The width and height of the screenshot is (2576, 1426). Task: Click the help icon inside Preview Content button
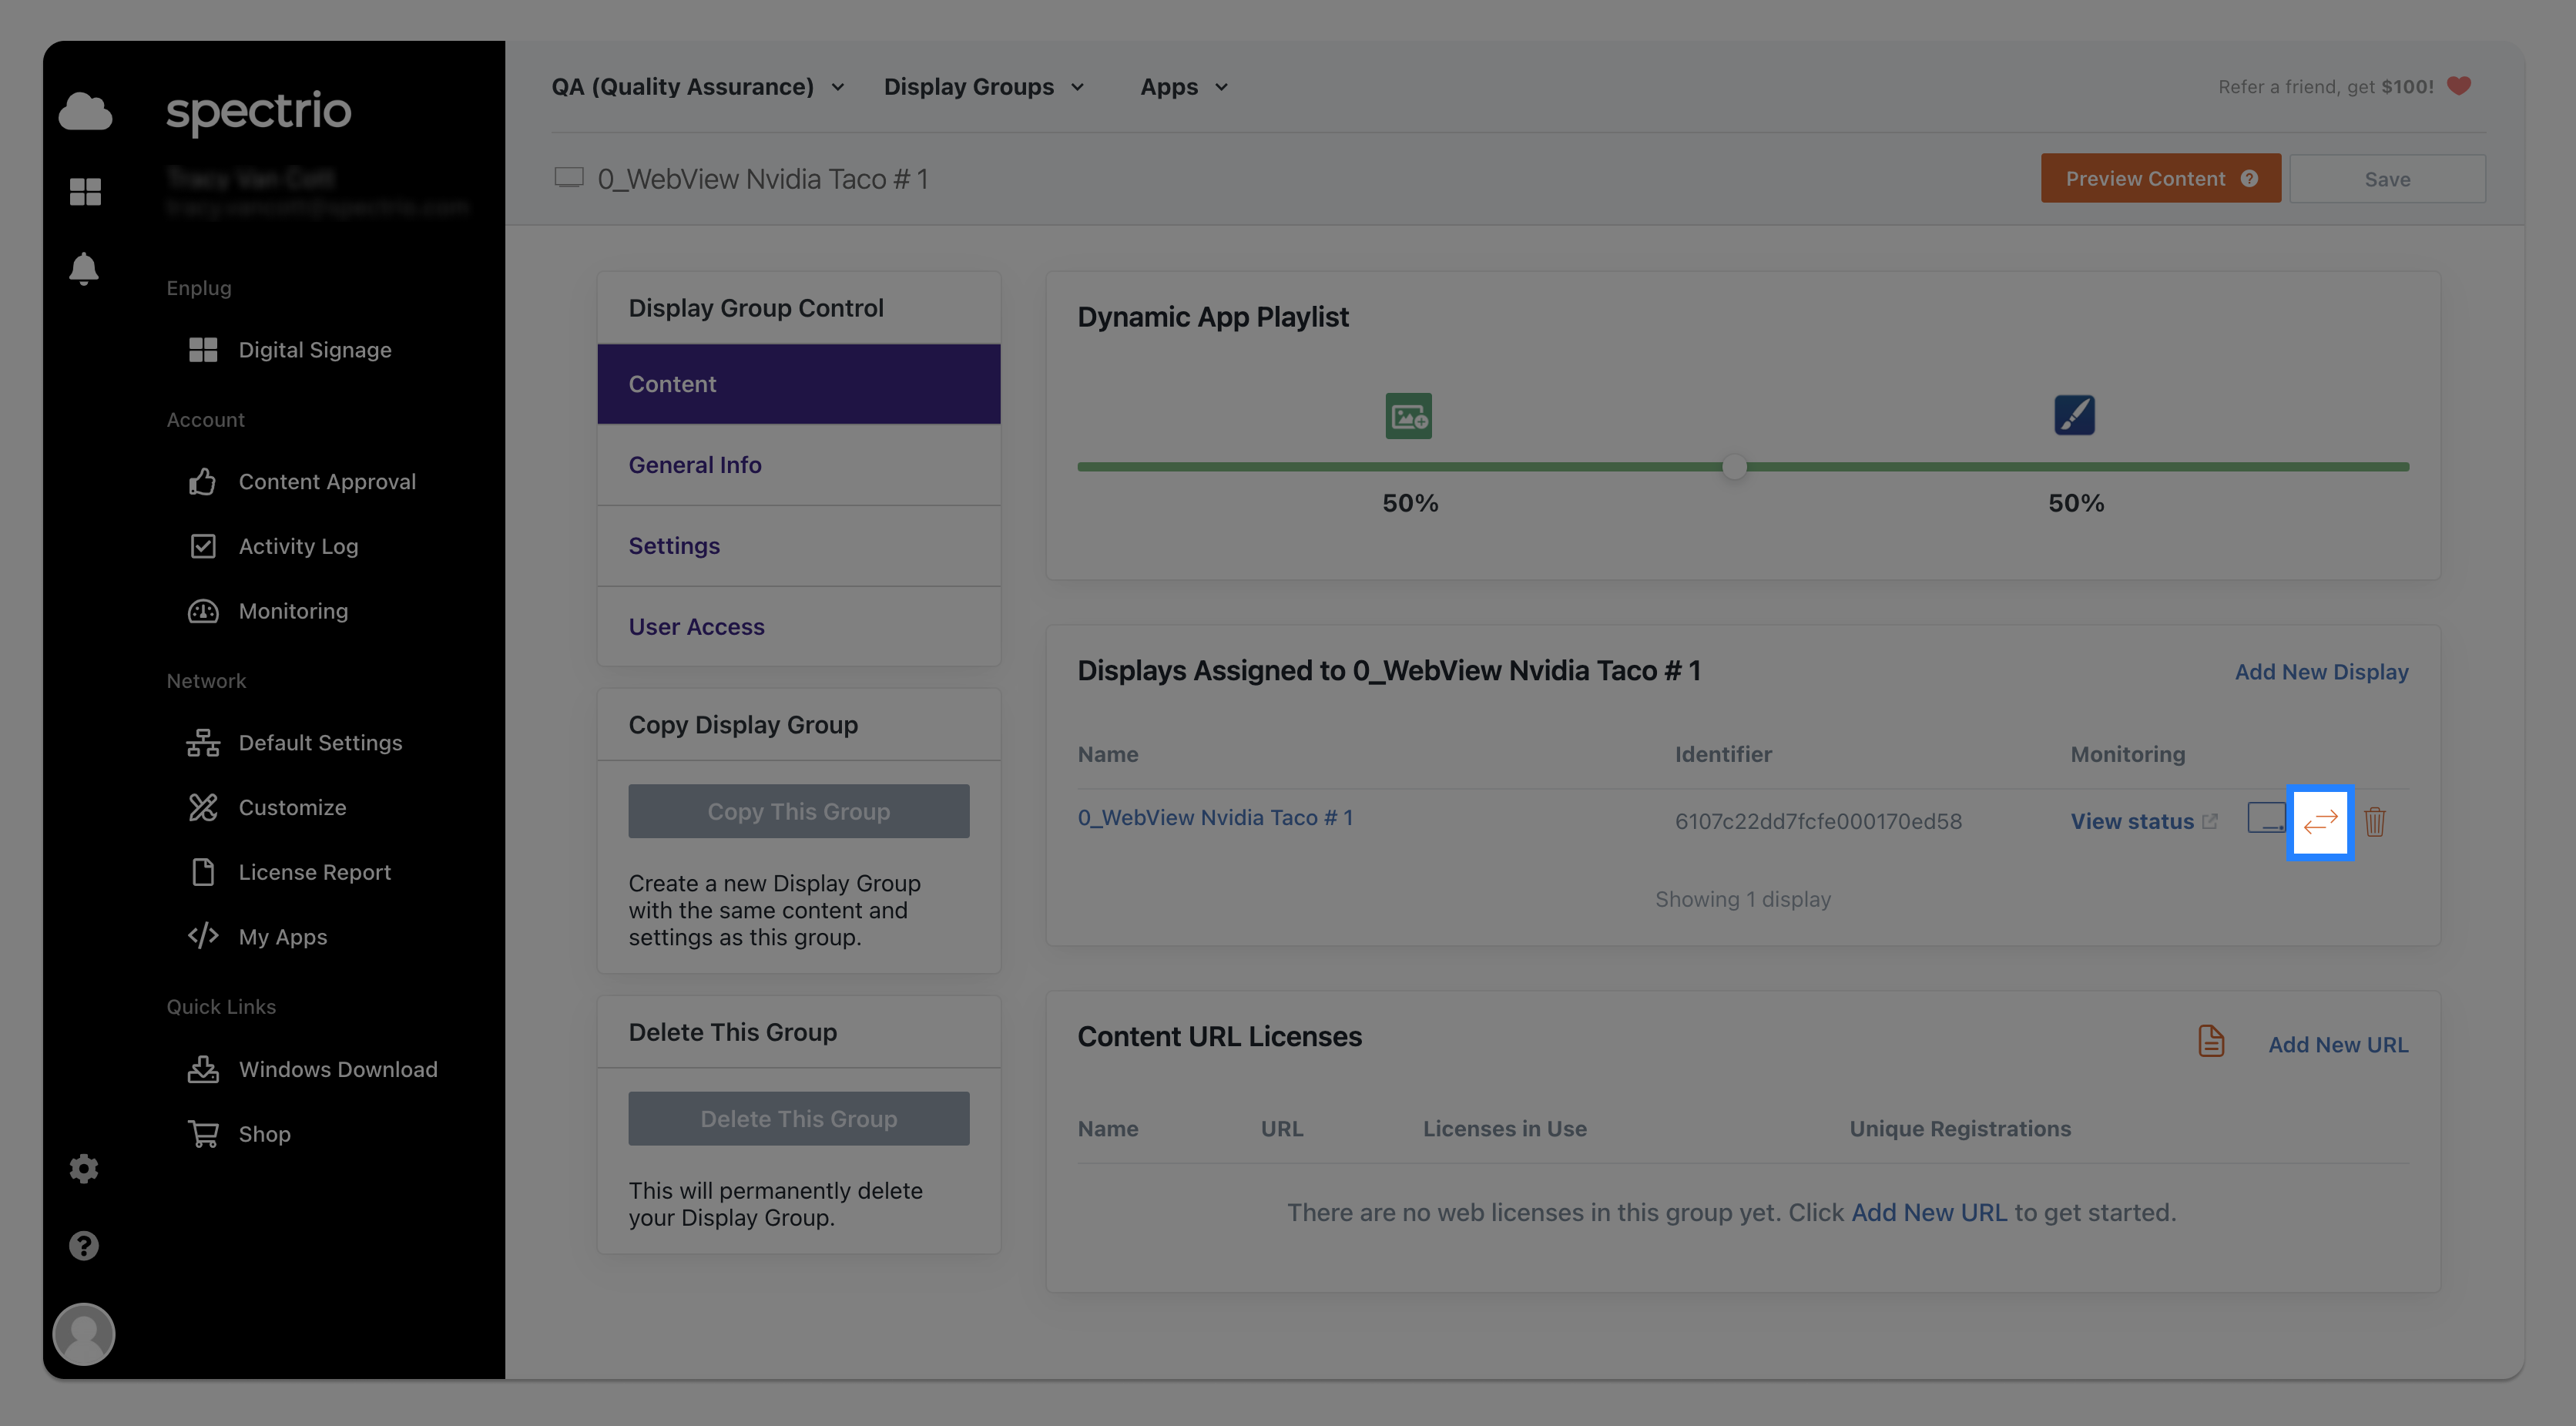2249,179
